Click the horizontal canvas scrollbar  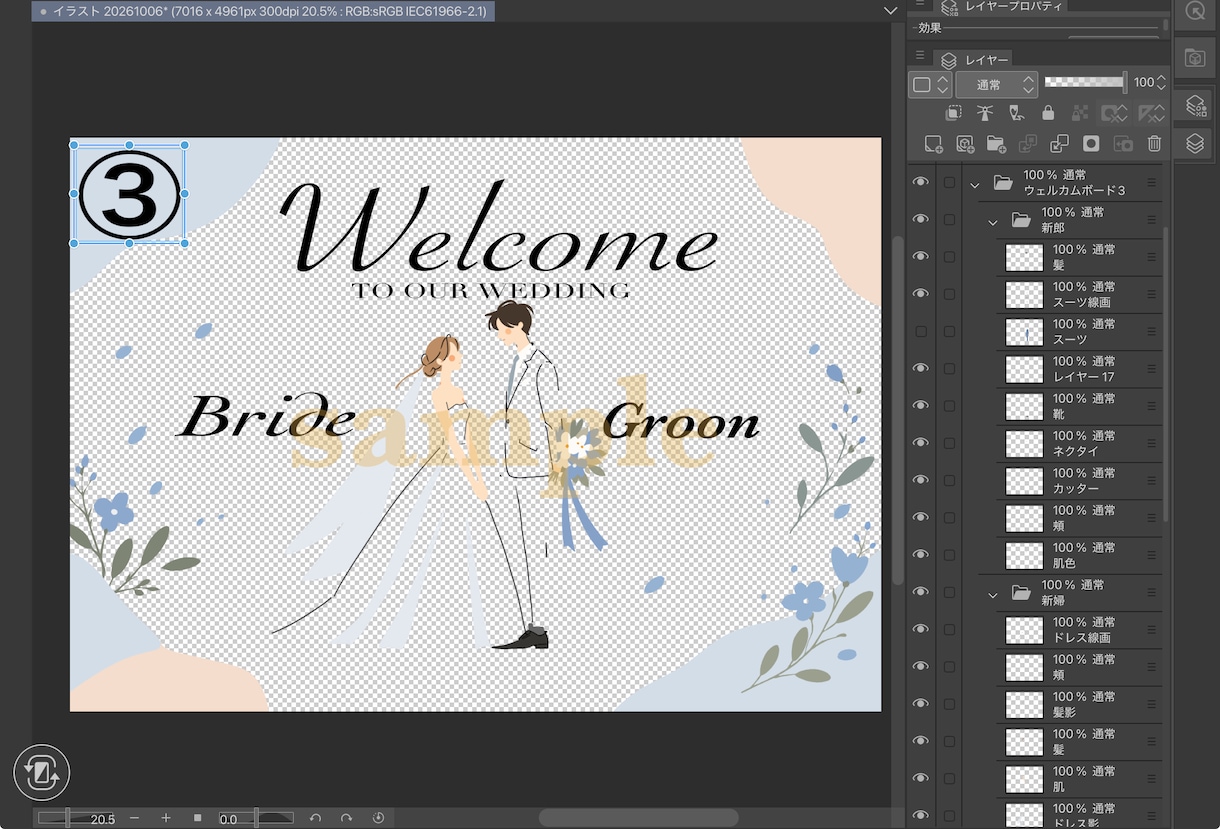point(638,818)
